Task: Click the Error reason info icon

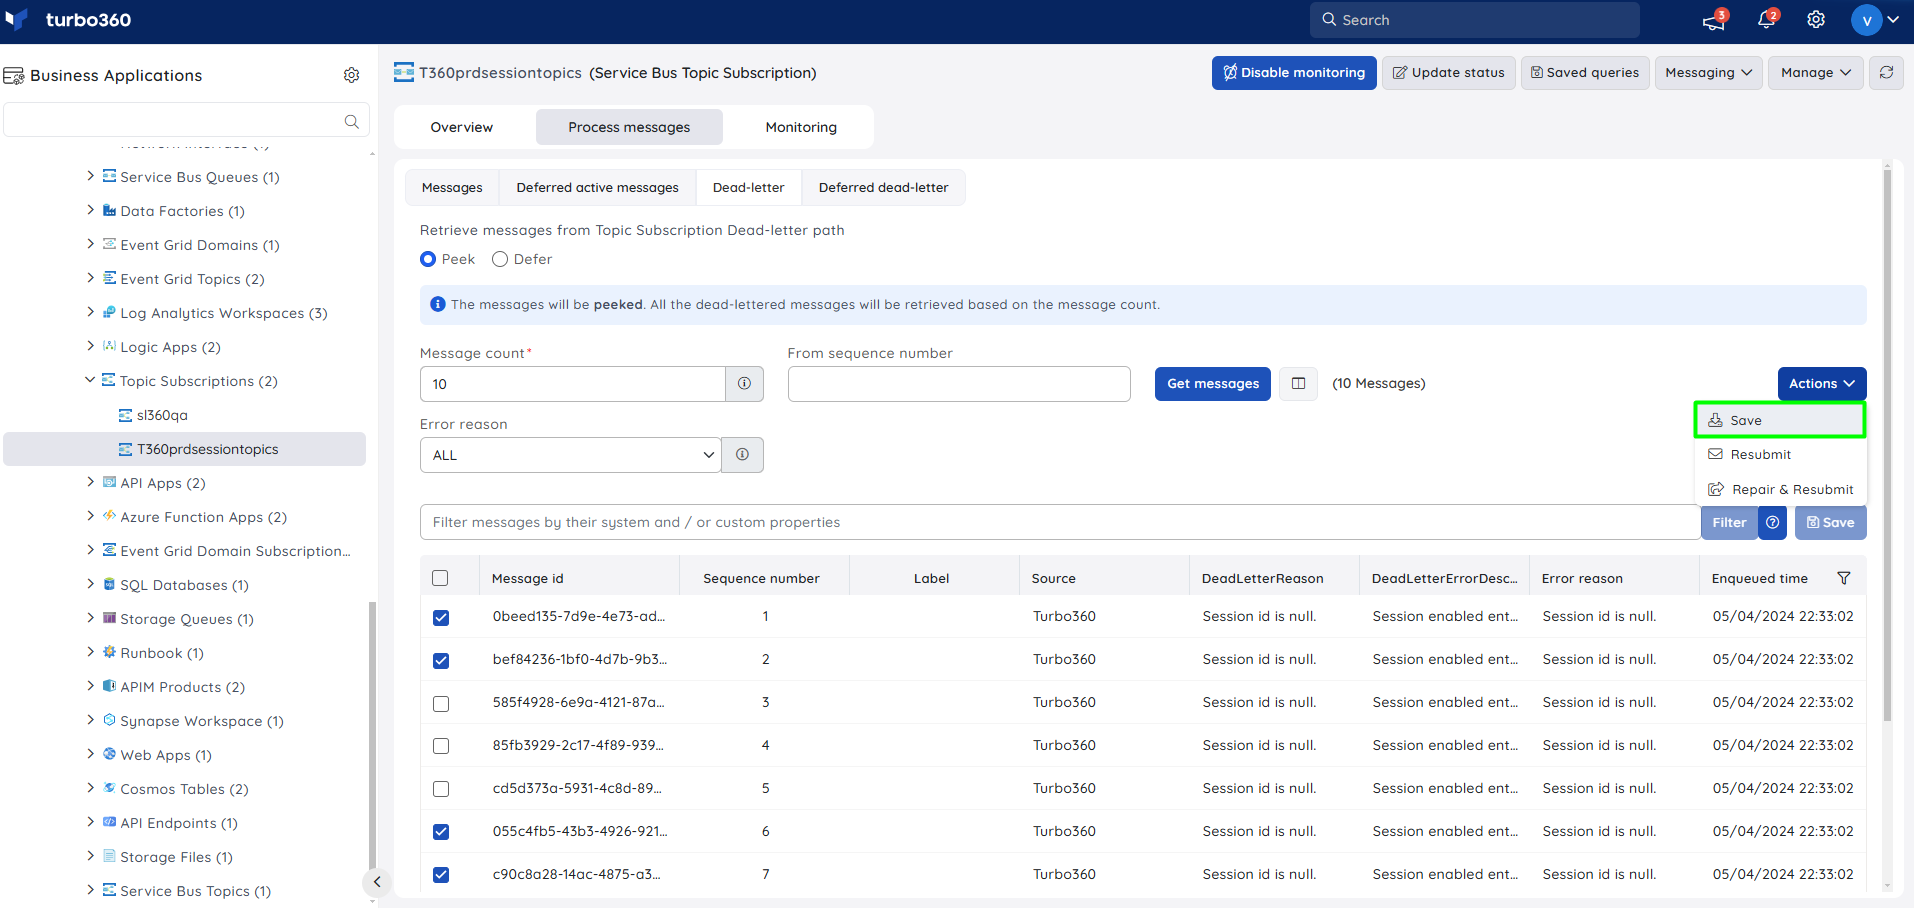Action: [742, 455]
